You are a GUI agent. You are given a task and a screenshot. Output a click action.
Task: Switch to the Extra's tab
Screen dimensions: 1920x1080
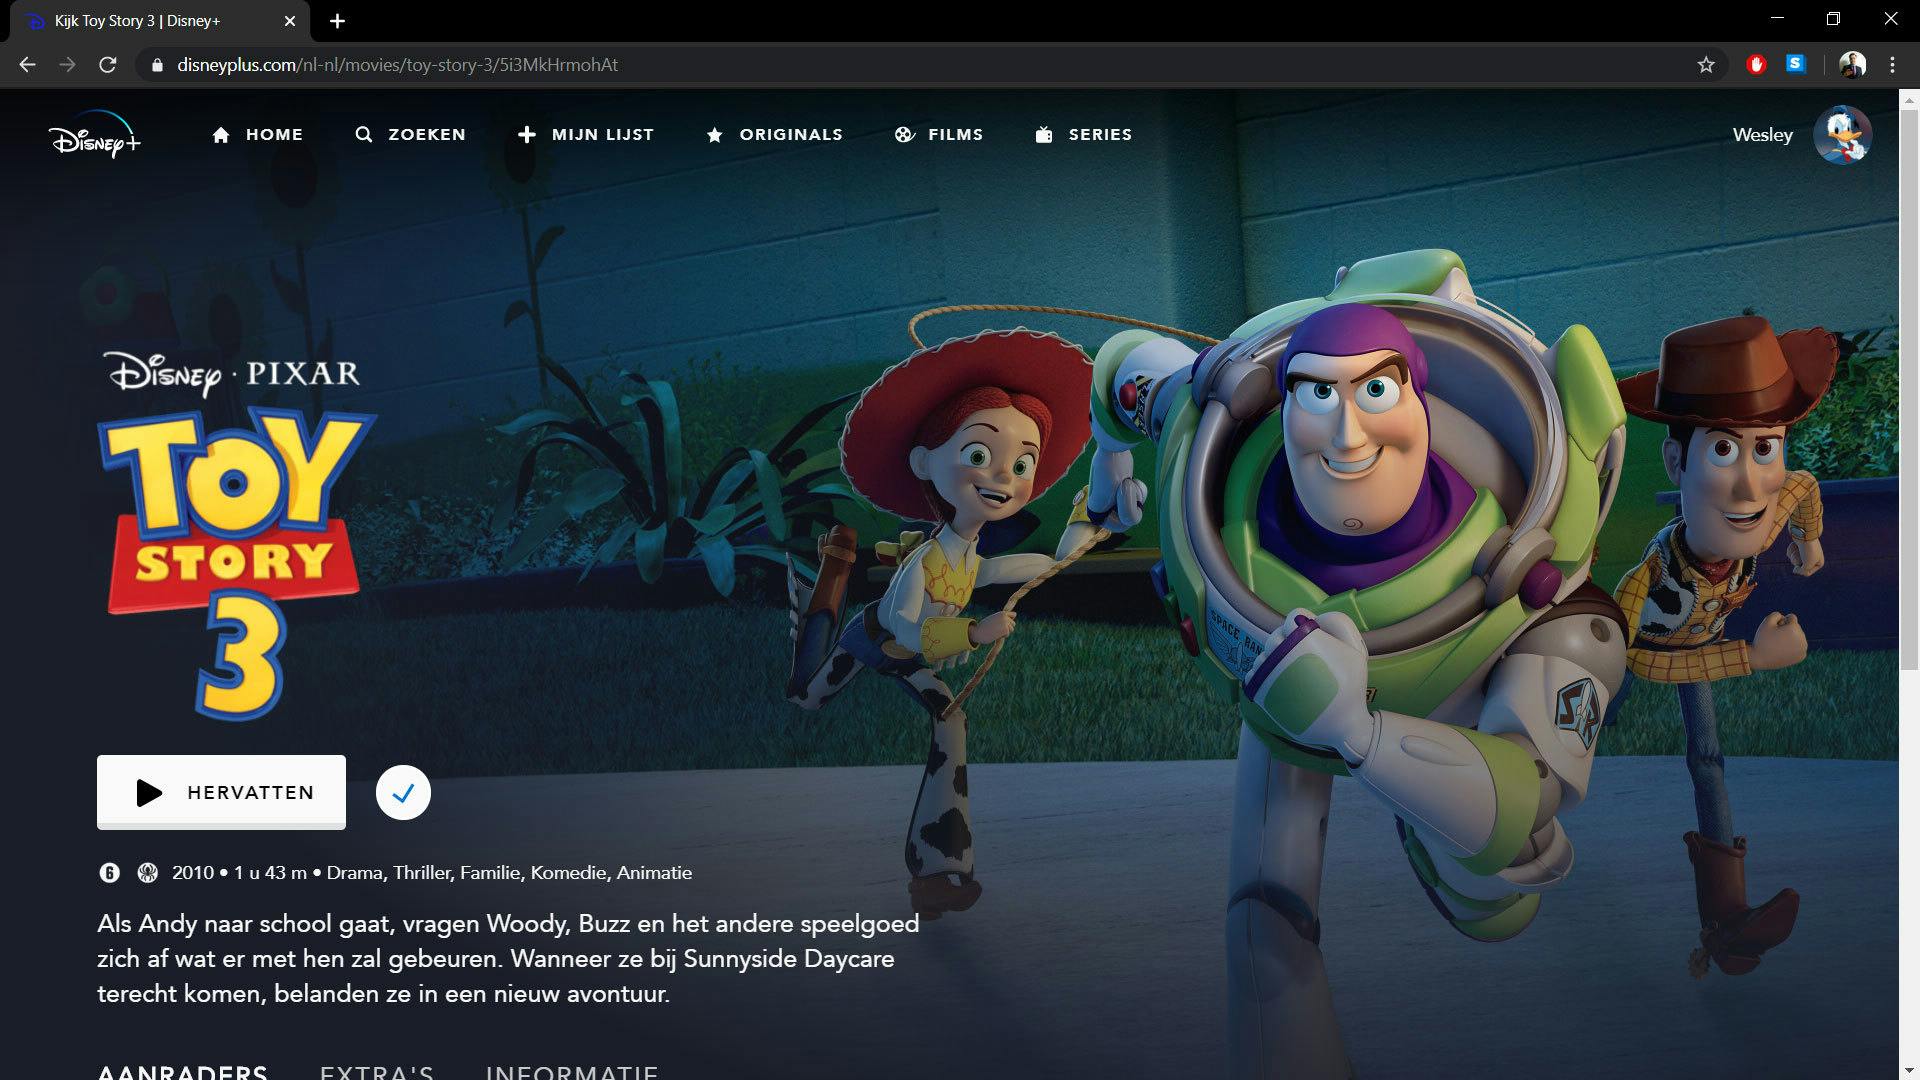(x=376, y=1072)
